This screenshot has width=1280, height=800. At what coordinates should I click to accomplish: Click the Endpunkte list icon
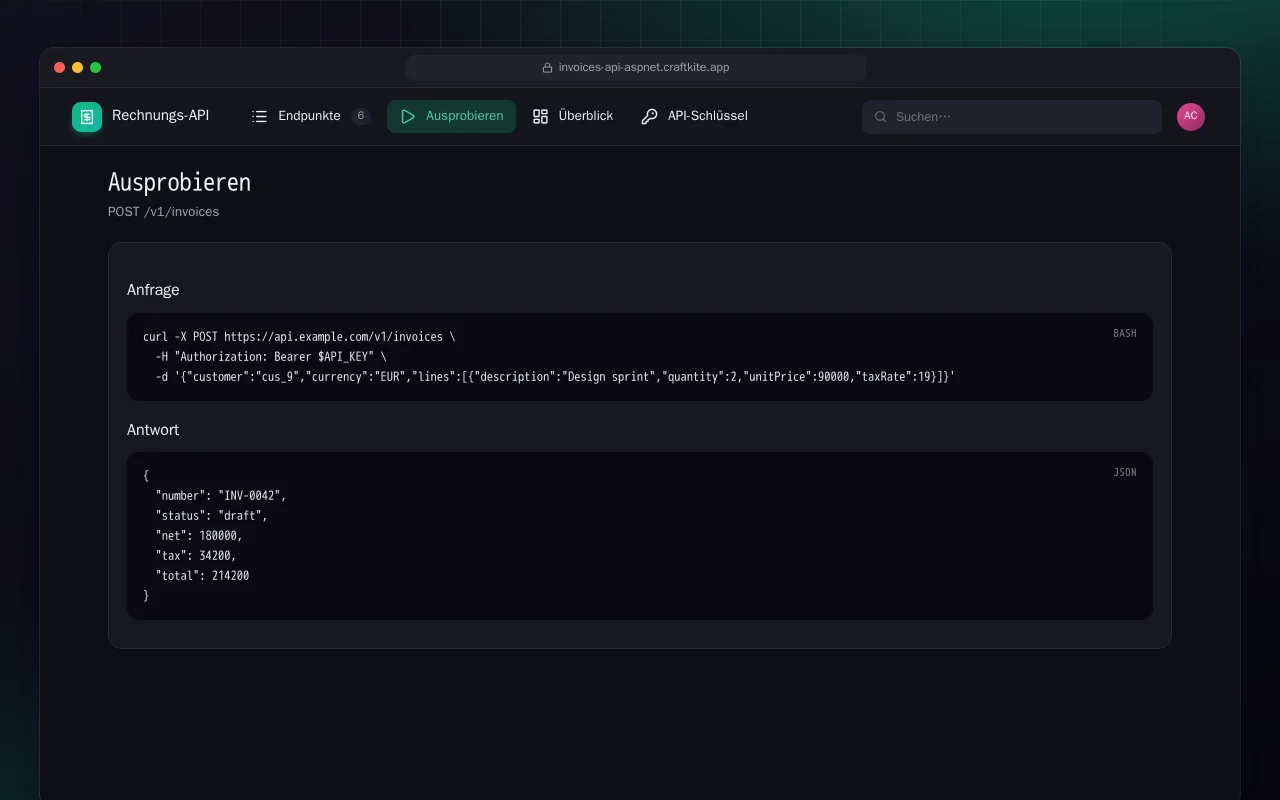[260, 116]
